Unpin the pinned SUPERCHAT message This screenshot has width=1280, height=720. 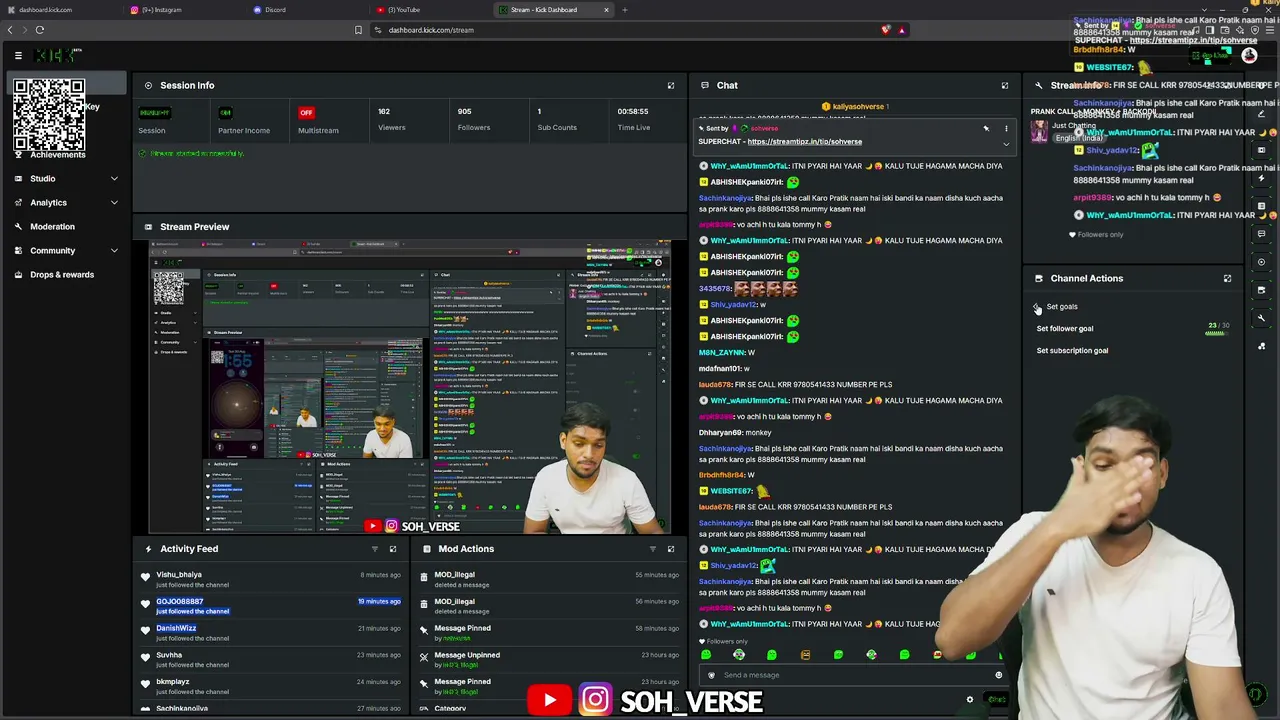coord(986,128)
